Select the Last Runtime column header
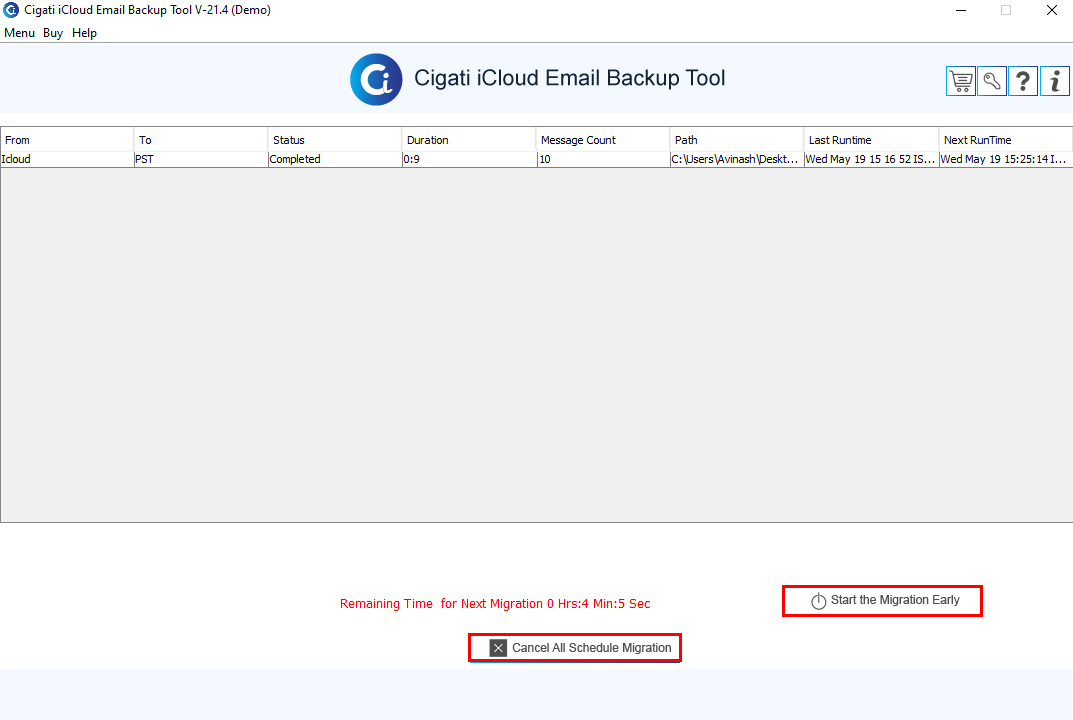The width and height of the screenshot is (1073, 720). (x=871, y=140)
